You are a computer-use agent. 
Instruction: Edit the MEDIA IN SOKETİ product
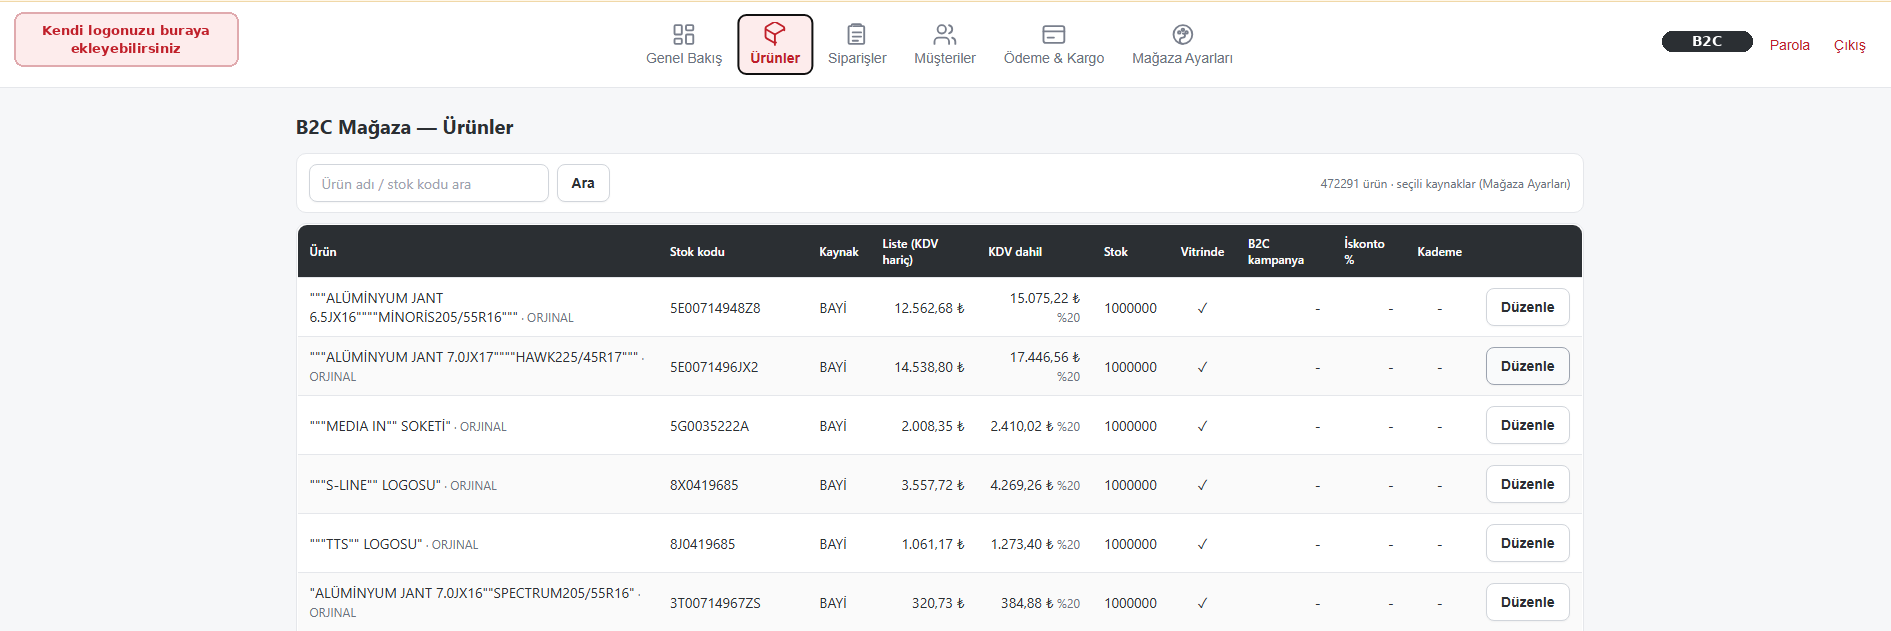point(1527,425)
